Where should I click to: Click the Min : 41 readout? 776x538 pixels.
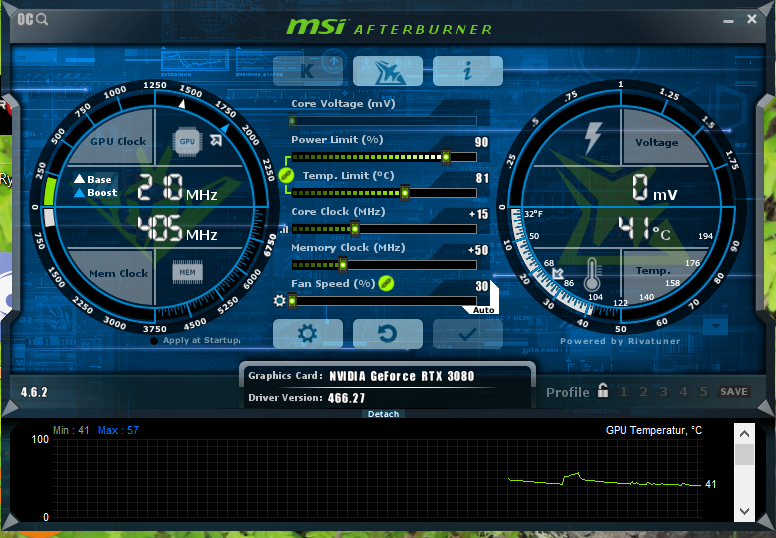point(71,430)
